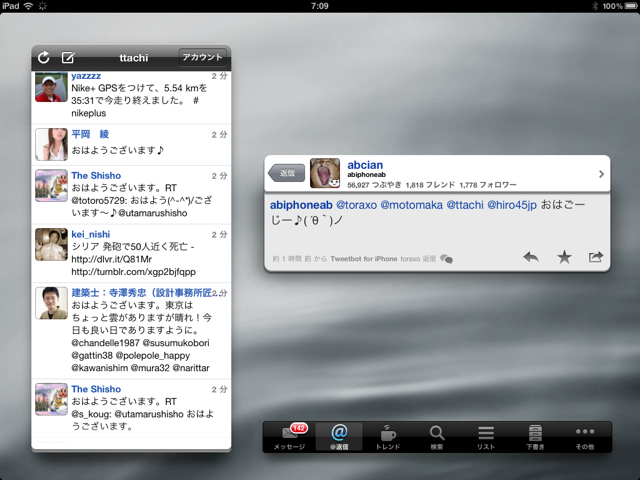Select the @返信 mentions tab
Image resolution: width=640 pixels, height=480 pixels.
[338, 437]
